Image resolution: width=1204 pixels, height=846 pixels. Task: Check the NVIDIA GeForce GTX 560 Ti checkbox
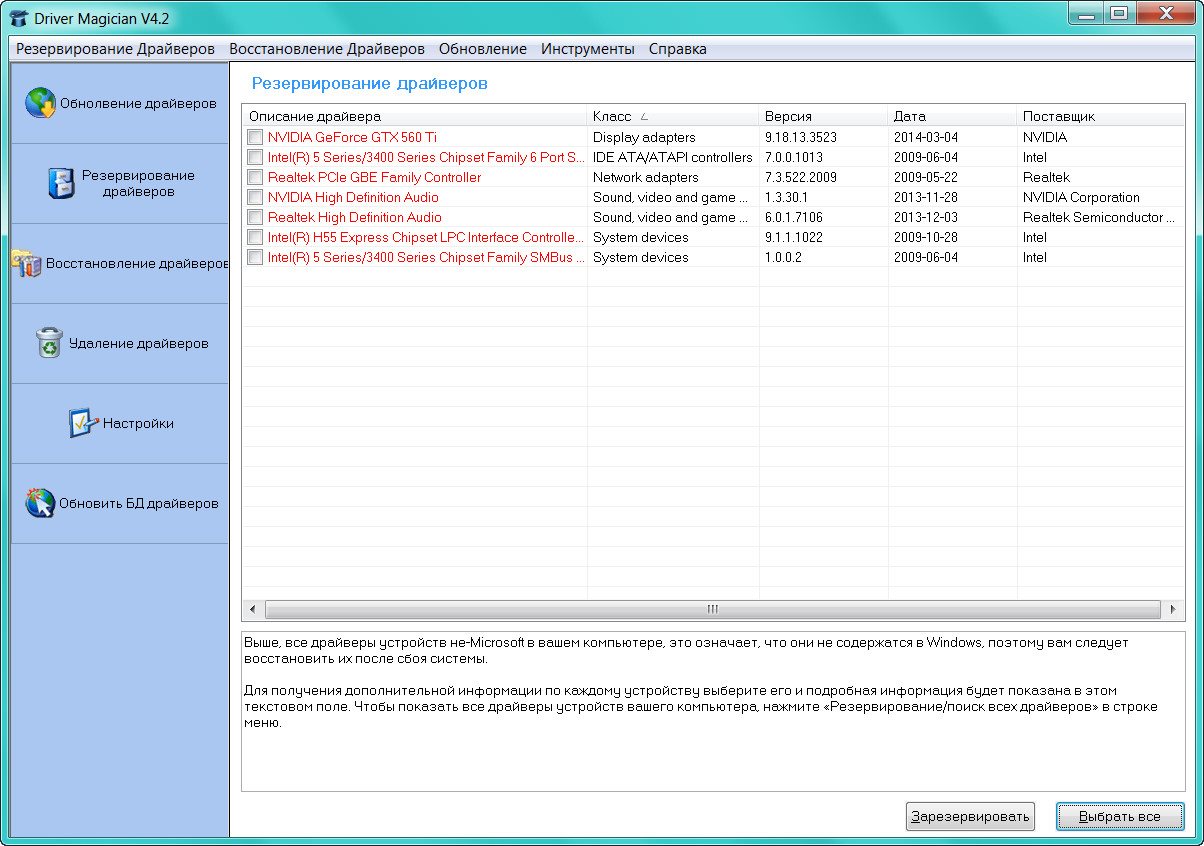[256, 137]
